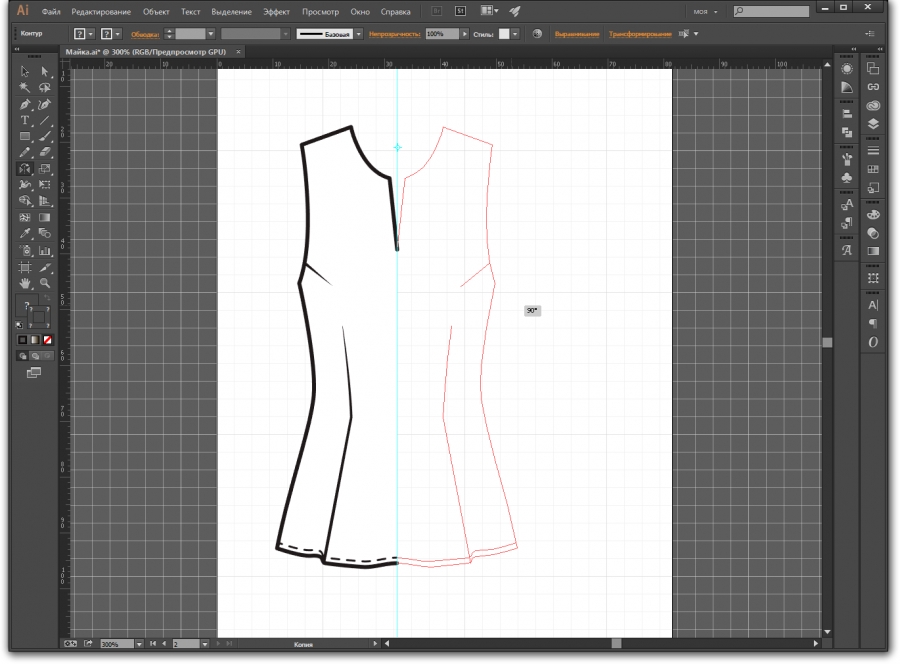Screen dimensions: 900x664
Task: Open the Просмотр menu
Action: point(320,11)
